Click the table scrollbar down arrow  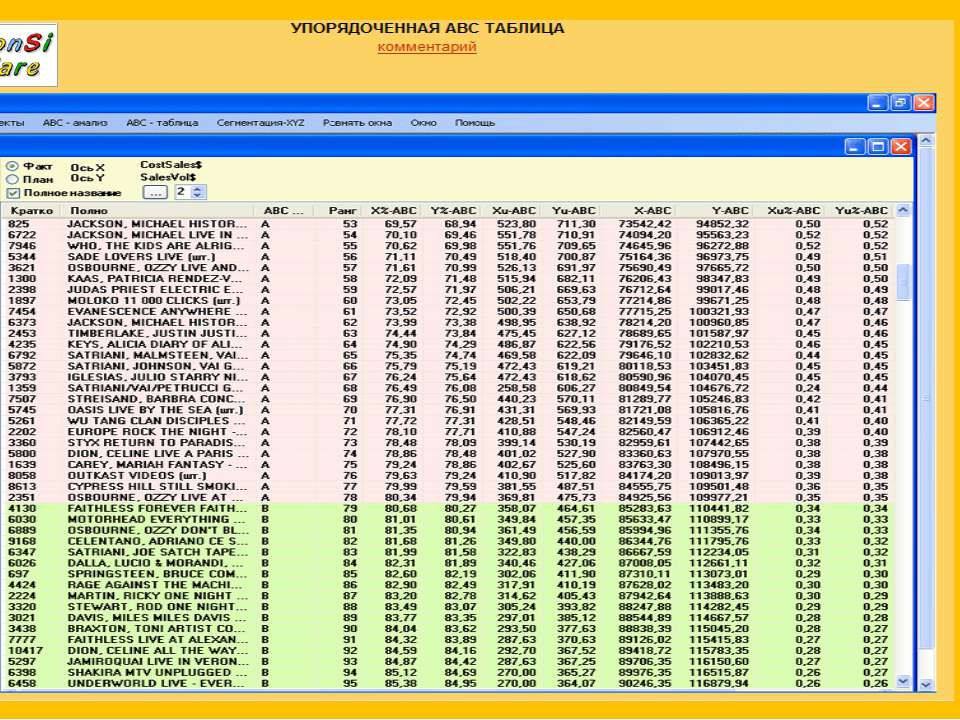902,681
